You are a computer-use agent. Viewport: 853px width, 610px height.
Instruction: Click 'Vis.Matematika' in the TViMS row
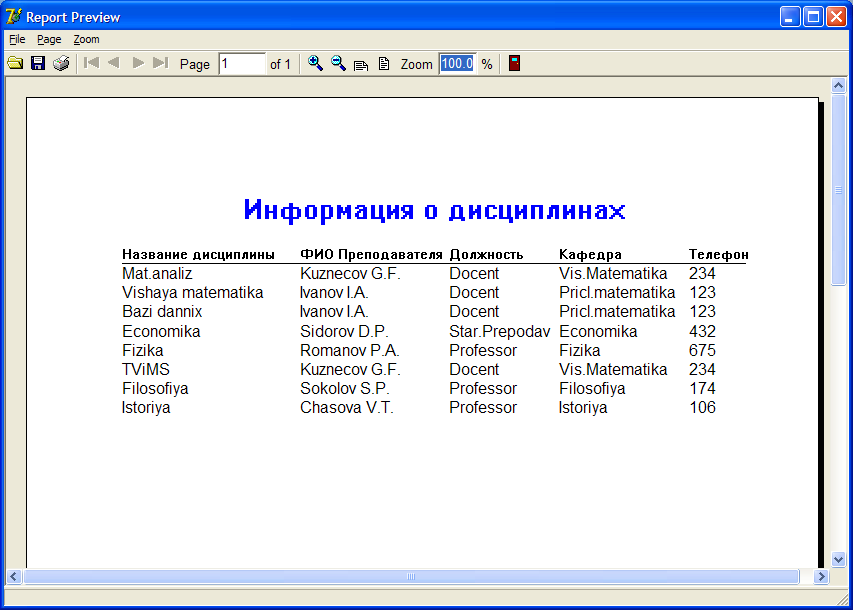613,369
